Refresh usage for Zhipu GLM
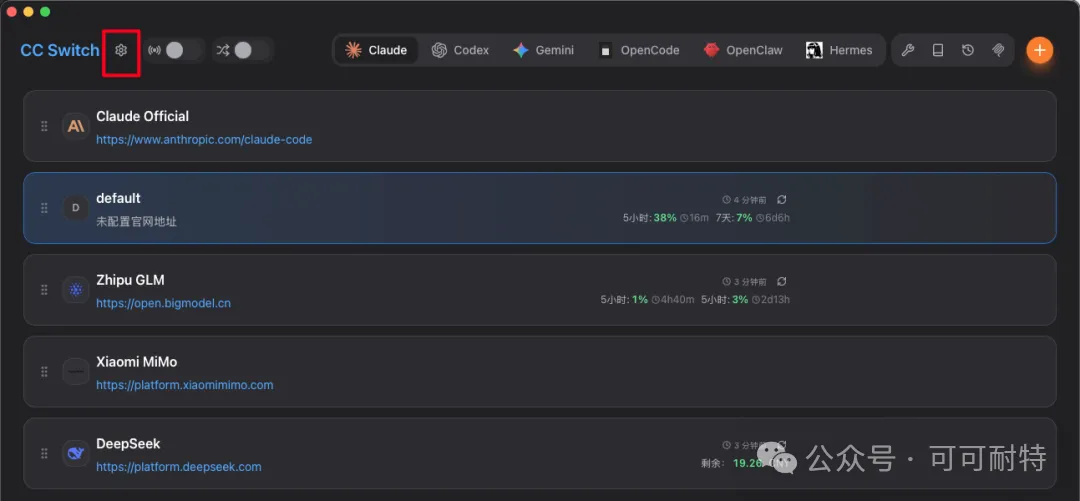Image resolution: width=1080 pixels, height=501 pixels. 782,281
